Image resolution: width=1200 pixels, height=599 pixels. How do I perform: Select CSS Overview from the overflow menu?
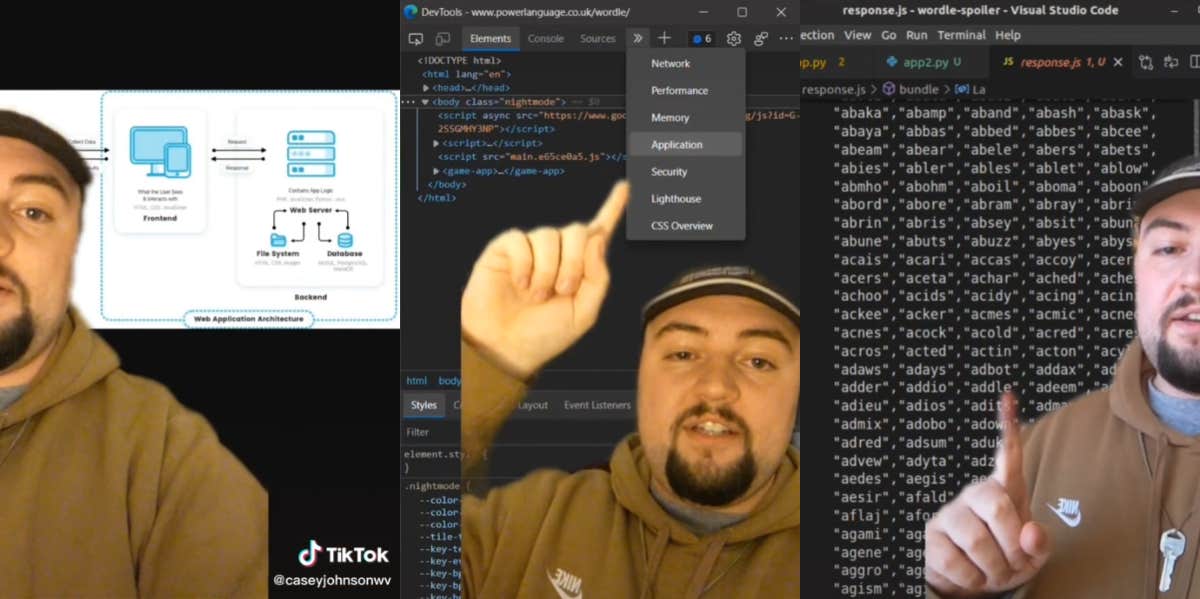point(686,226)
